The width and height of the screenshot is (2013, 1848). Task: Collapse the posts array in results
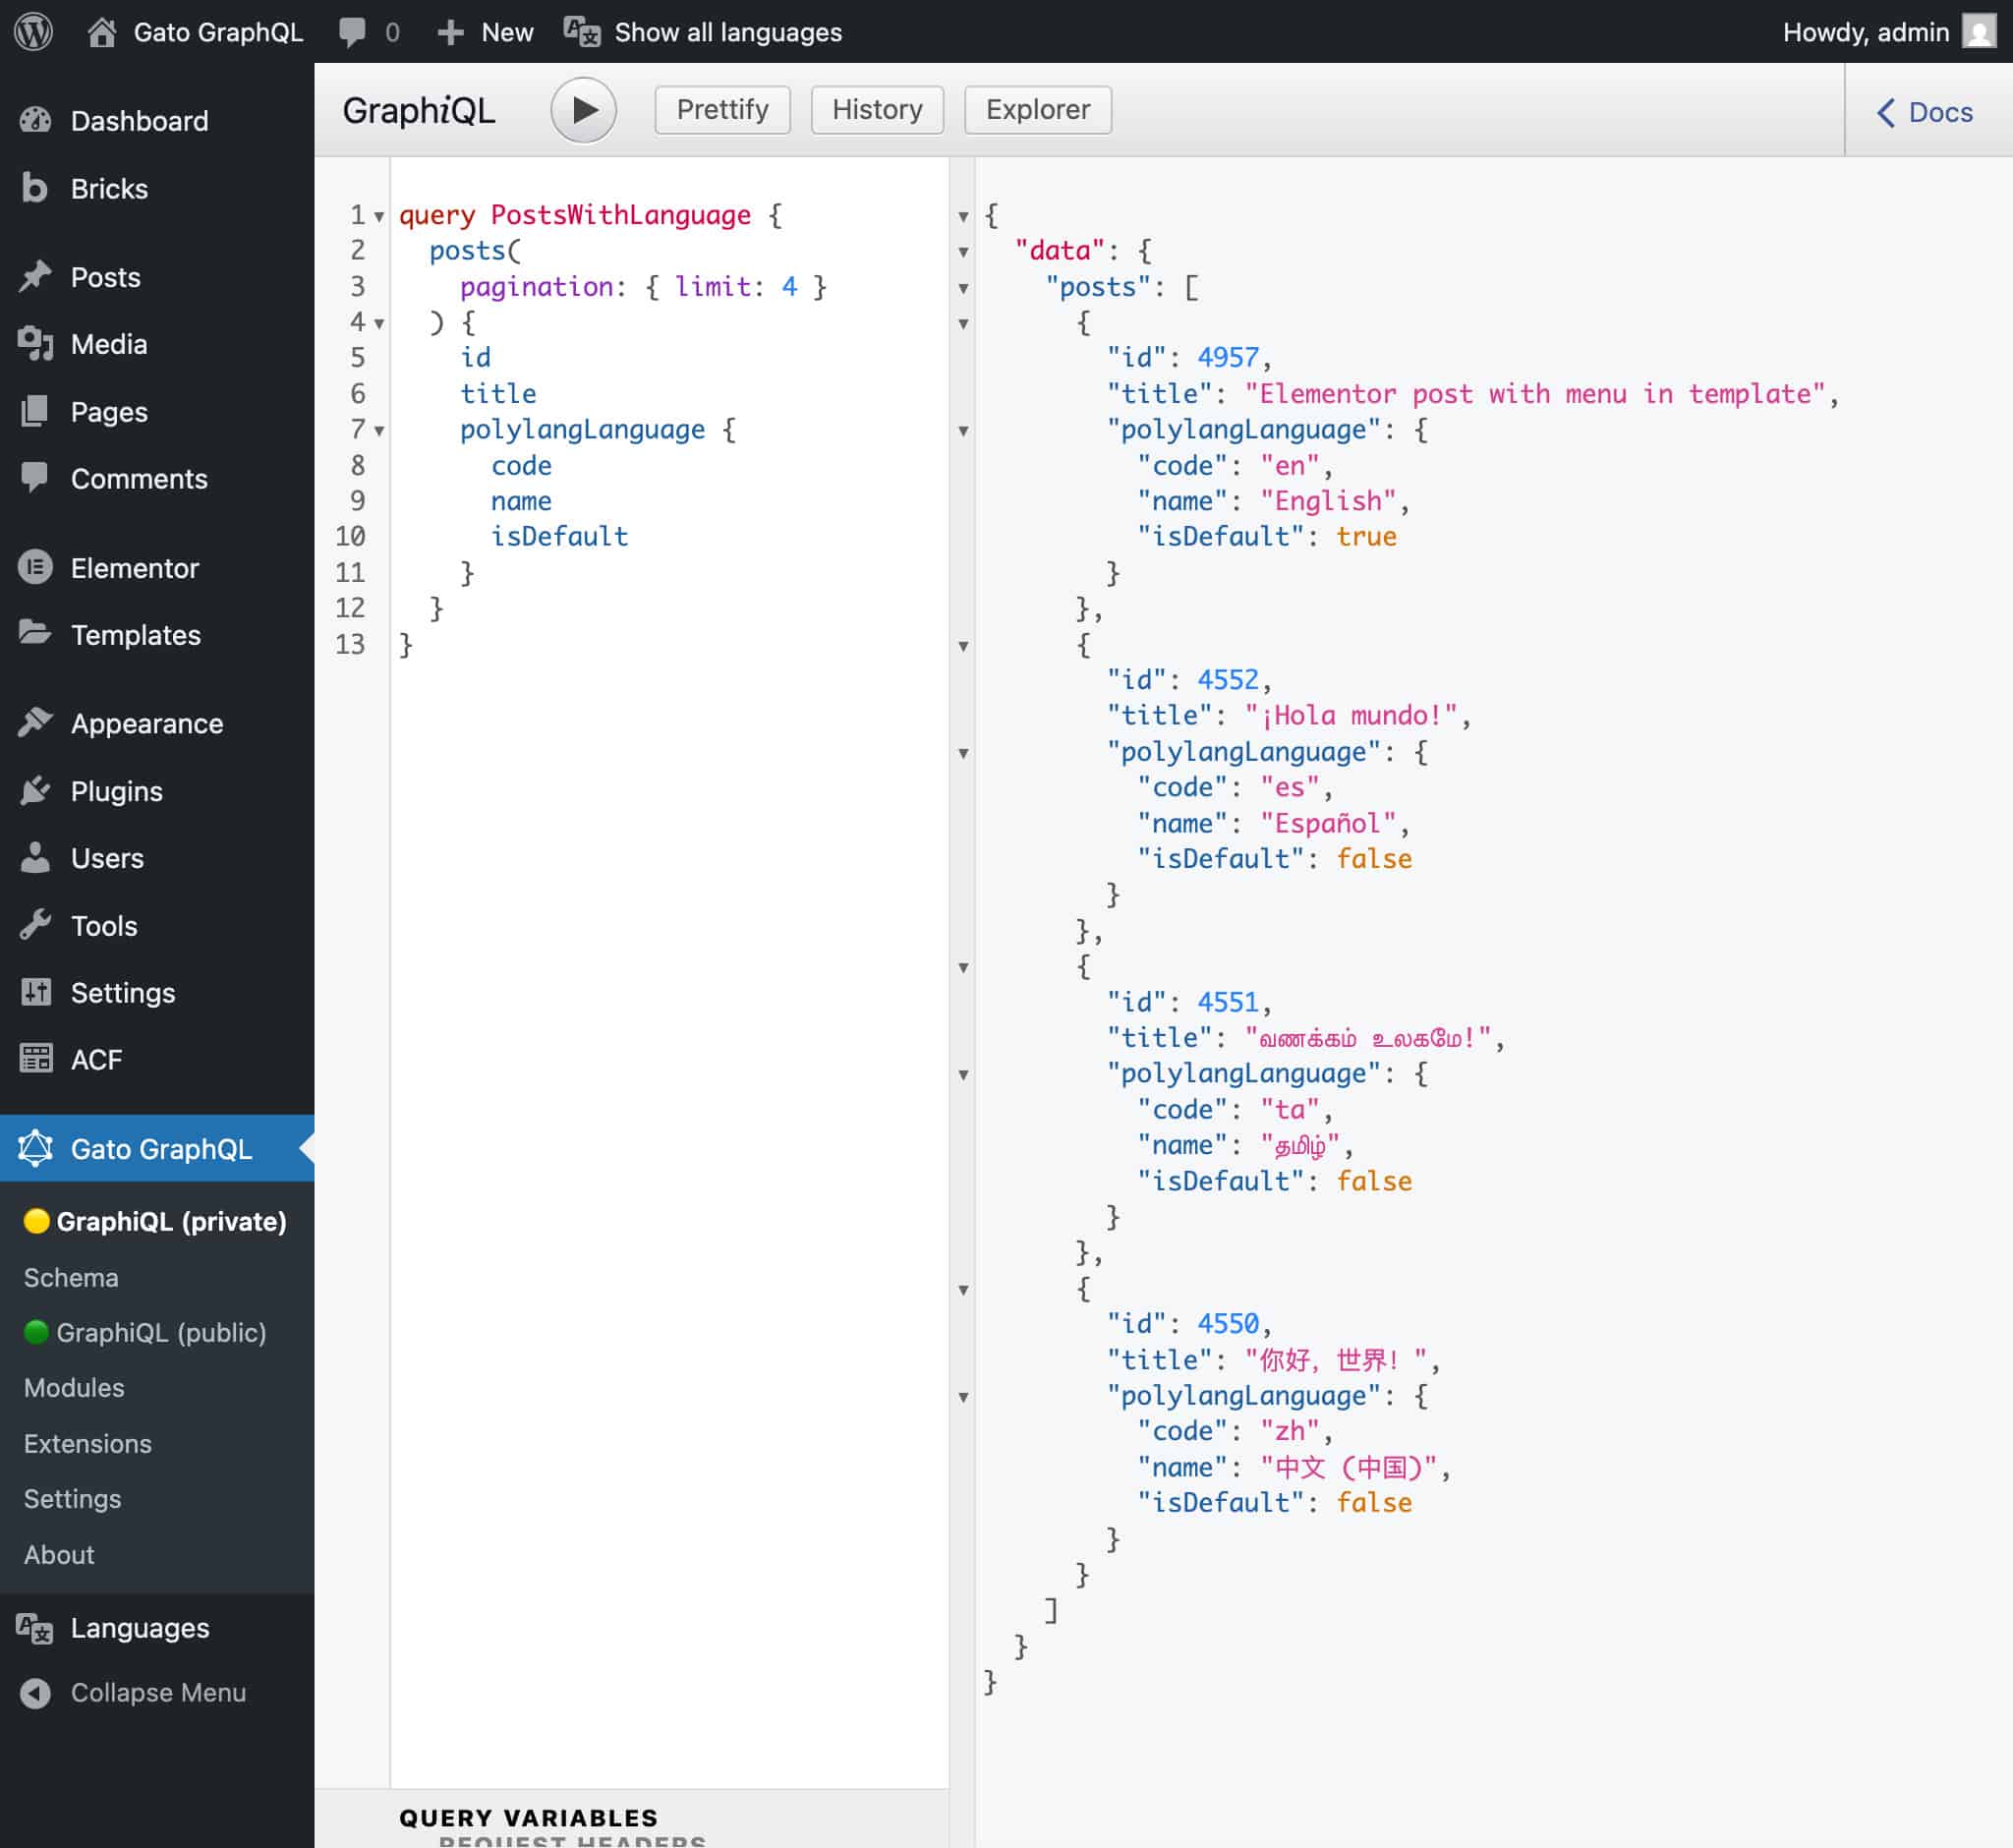tap(963, 288)
